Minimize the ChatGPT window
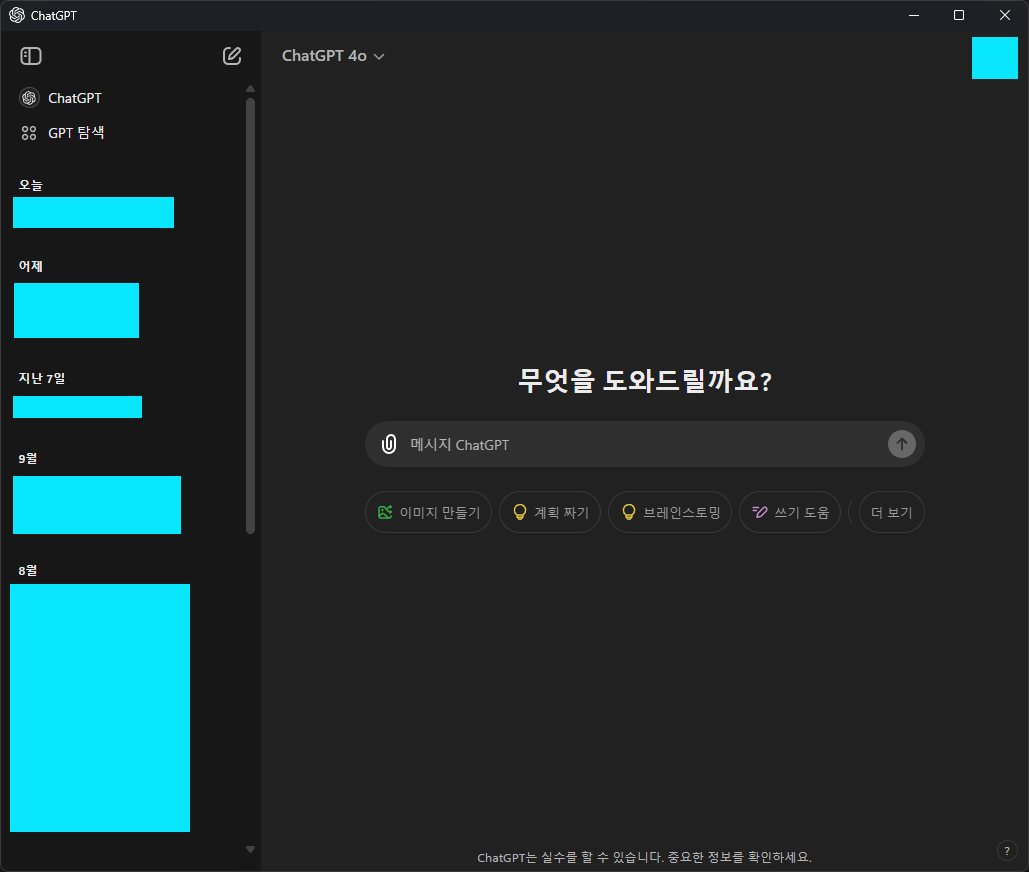 914,15
